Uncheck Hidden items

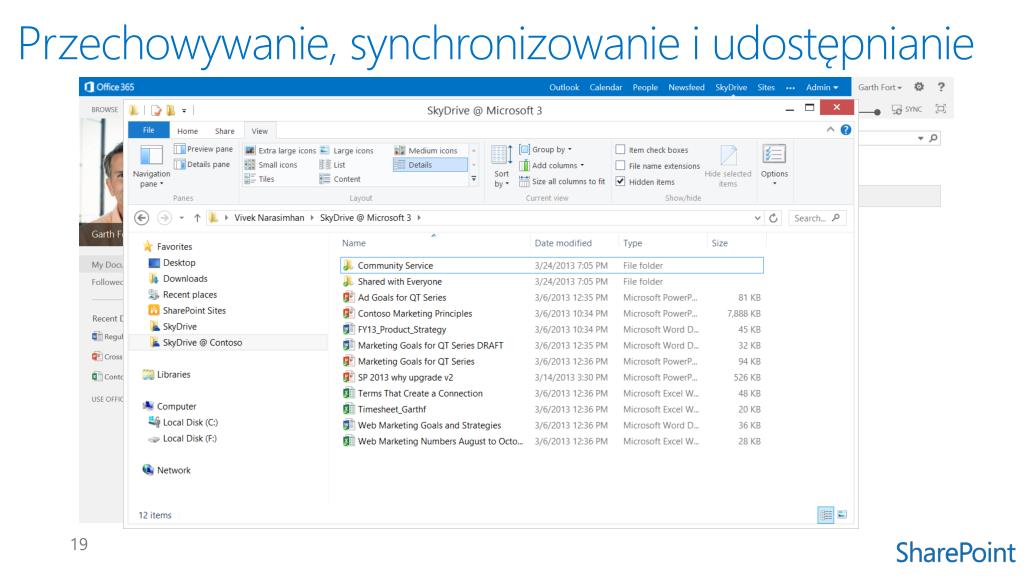[x=620, y=182]
